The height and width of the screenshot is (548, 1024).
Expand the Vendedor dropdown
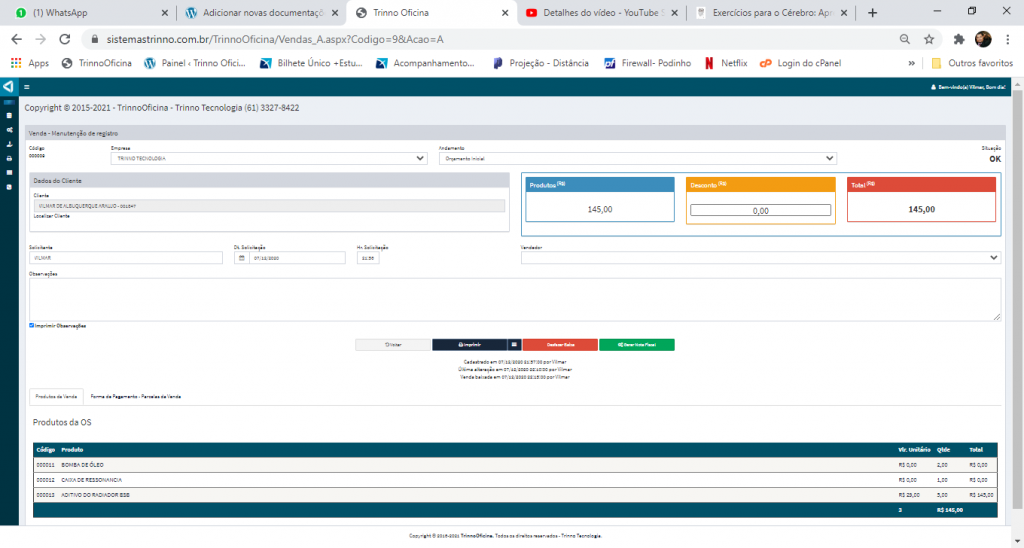click(760, 257)
